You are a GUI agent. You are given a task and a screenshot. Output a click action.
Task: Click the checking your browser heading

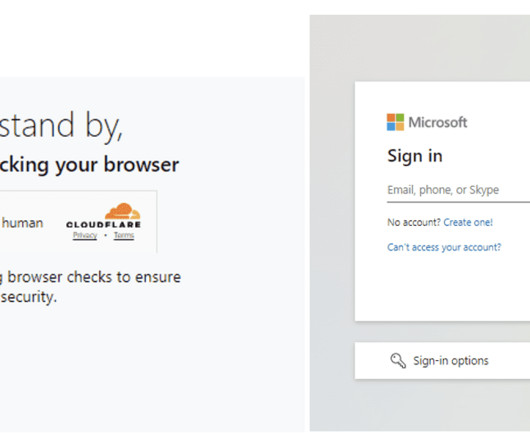(x=89, y=165)
